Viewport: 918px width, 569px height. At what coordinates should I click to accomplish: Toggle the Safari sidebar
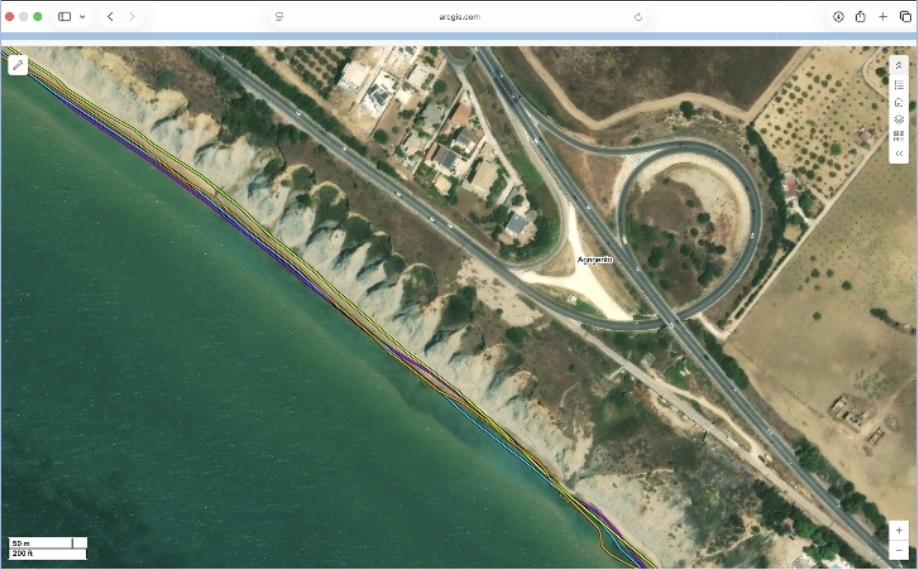(x=64, y=17)
